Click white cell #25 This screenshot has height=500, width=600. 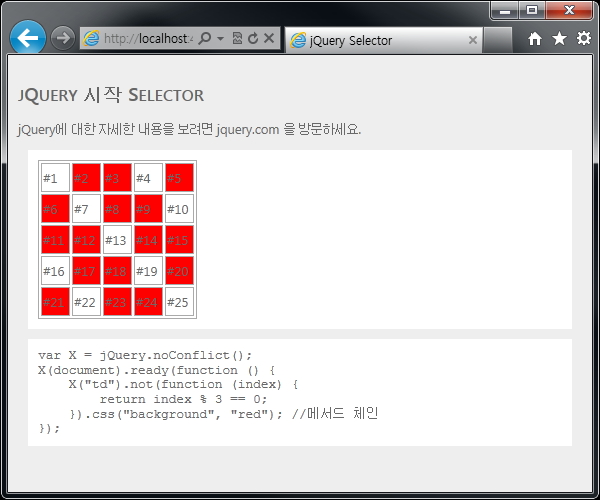[x=179, y=301]
